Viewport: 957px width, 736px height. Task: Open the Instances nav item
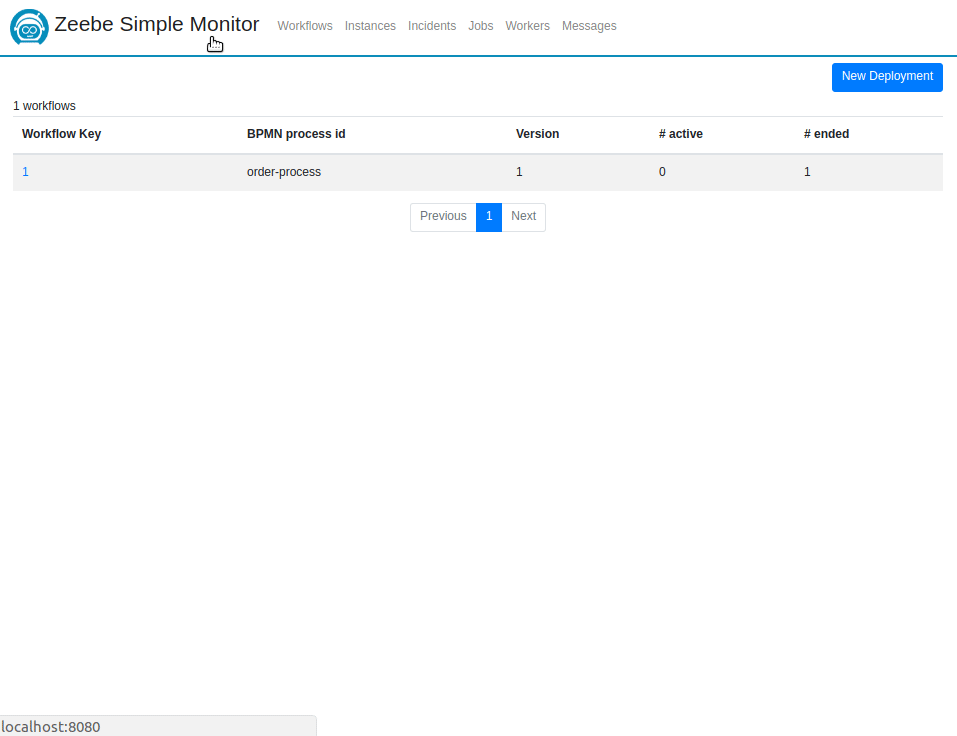pos(370,26)
